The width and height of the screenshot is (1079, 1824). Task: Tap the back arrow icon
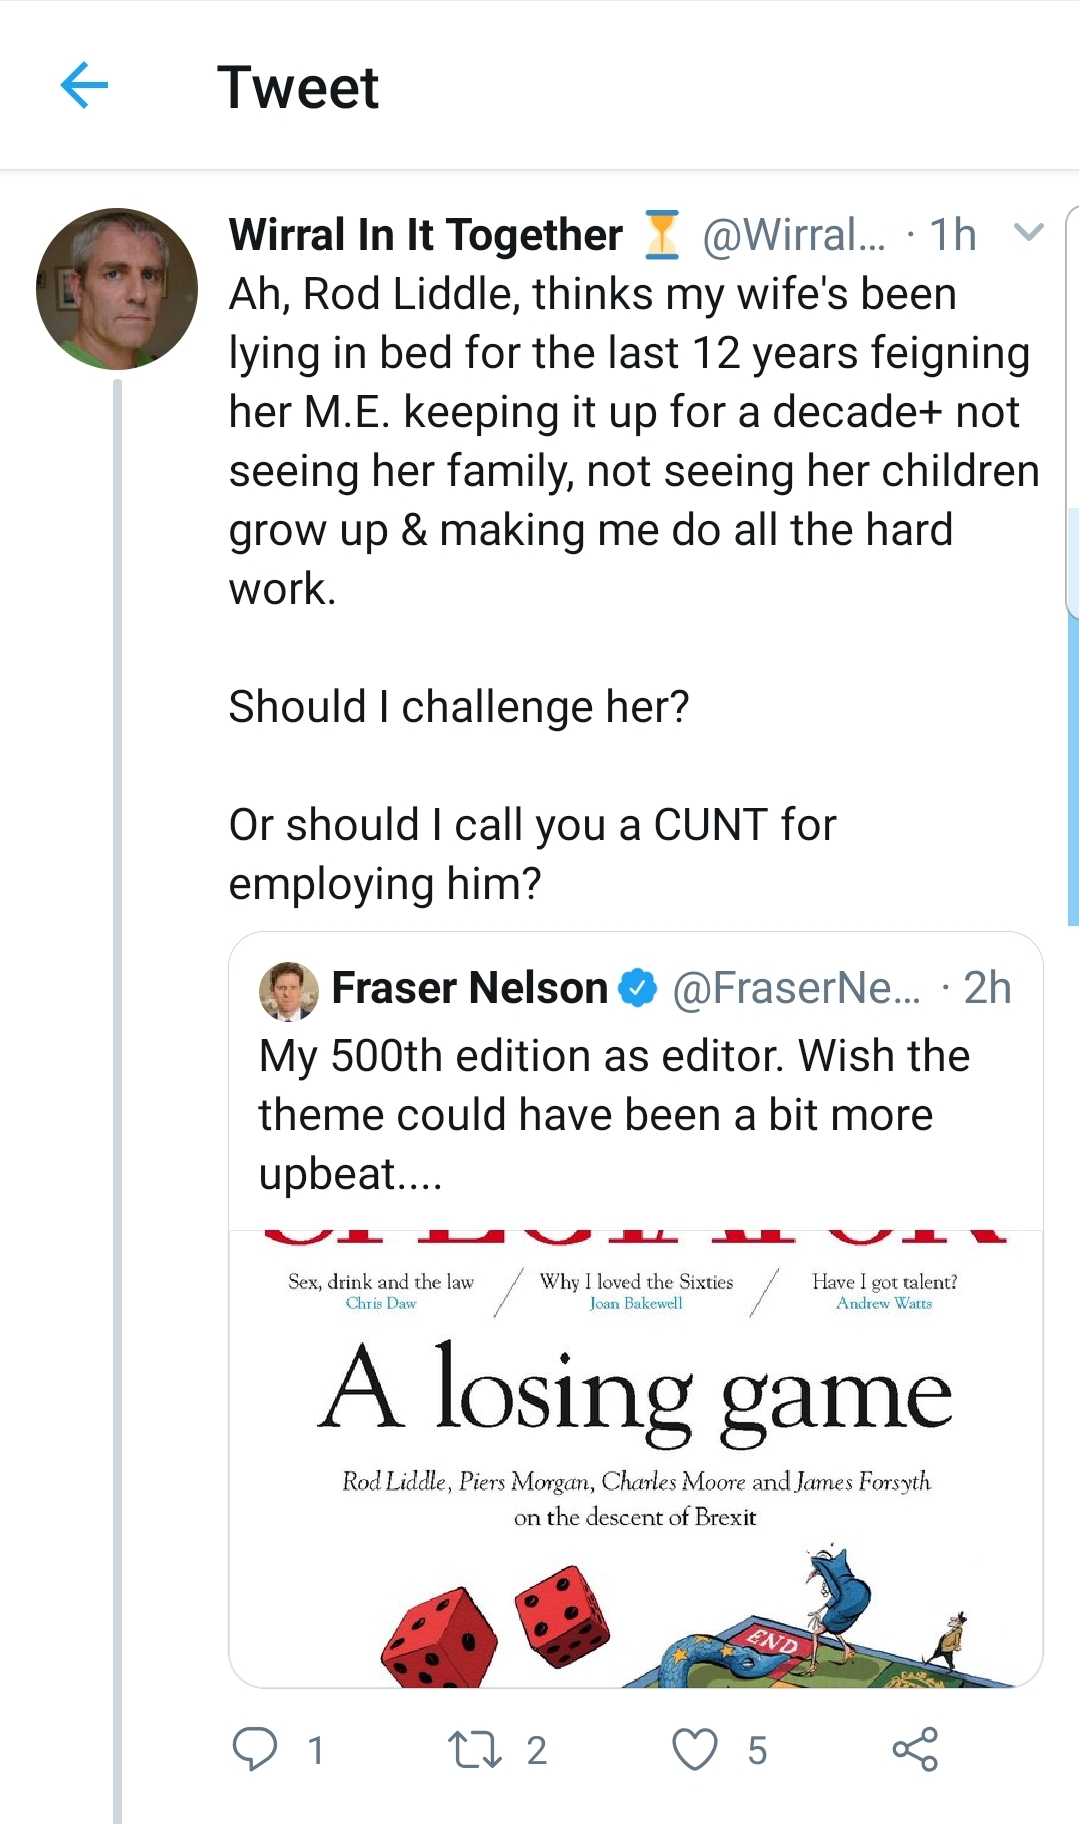84,86
